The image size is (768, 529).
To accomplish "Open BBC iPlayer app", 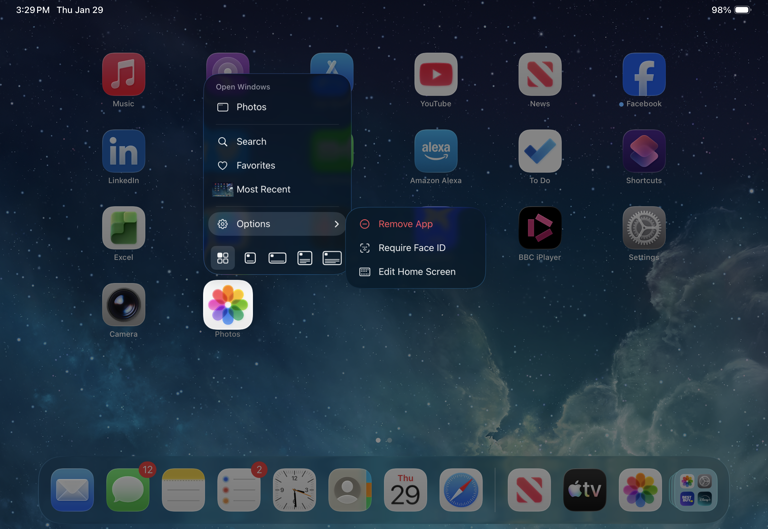I will click(x=540, y=228).
